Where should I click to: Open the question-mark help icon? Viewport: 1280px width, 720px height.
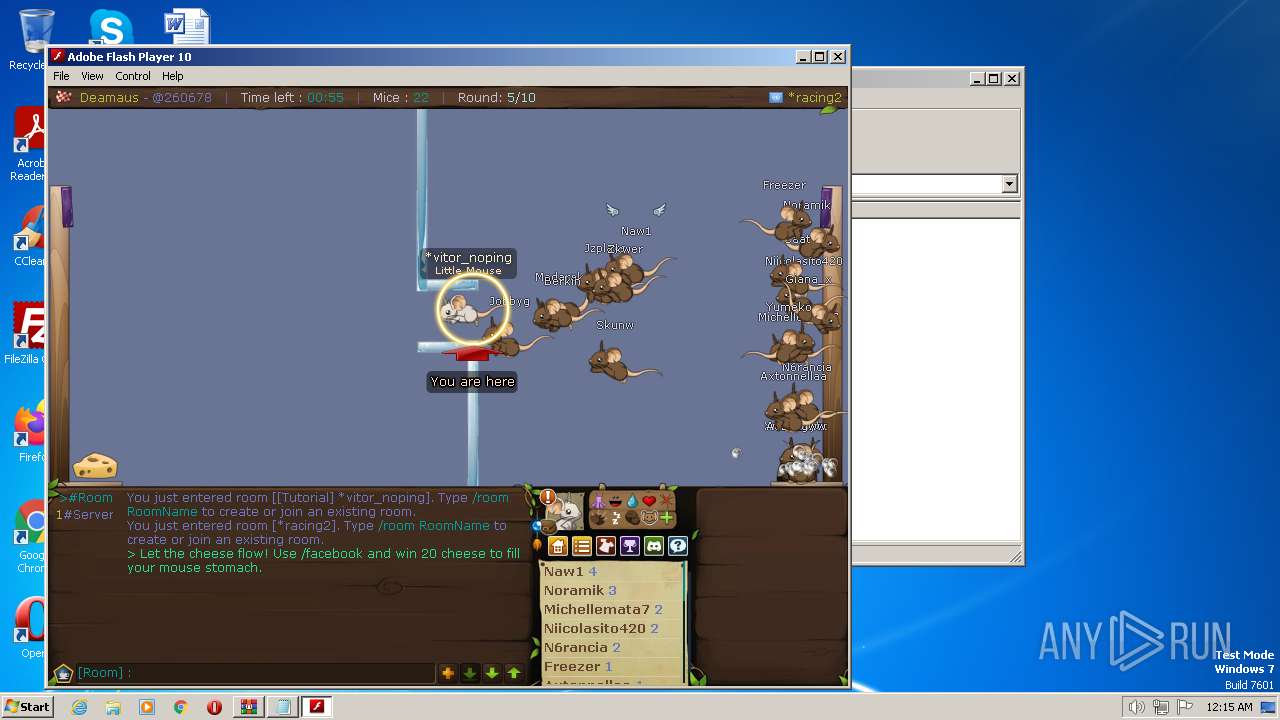[678, 546]
